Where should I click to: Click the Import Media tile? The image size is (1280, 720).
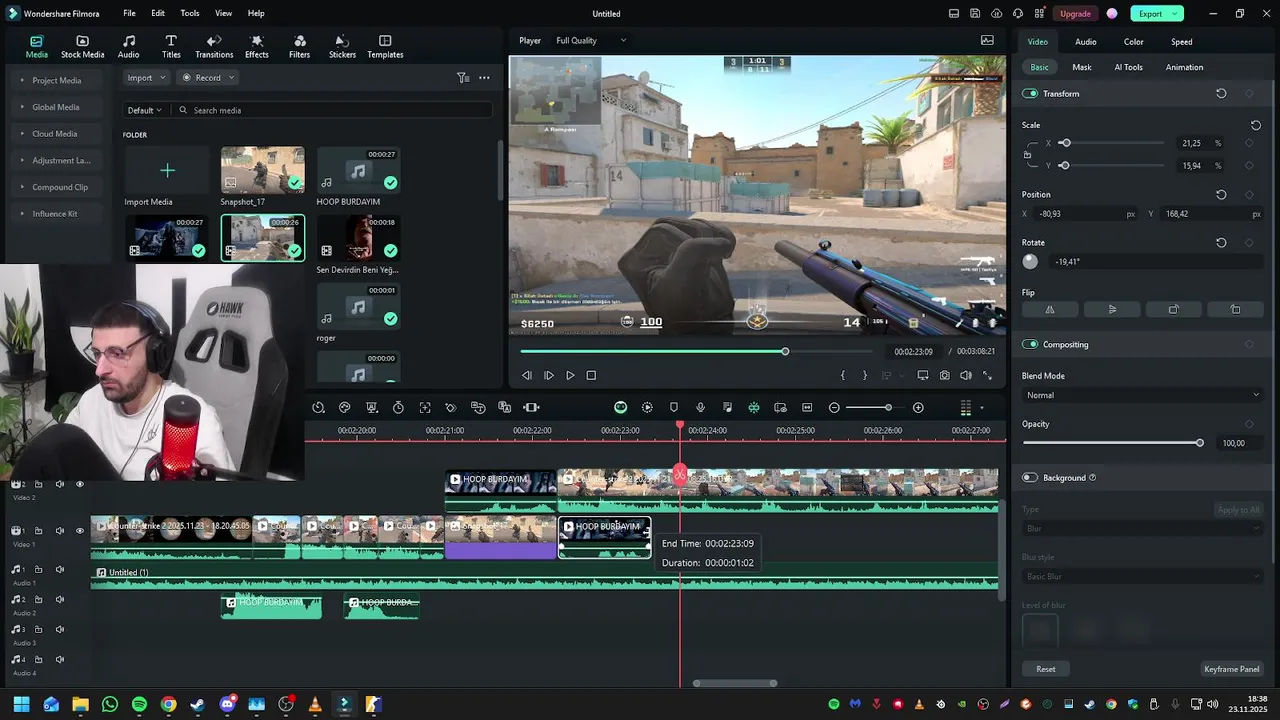(x=167, y=171)
